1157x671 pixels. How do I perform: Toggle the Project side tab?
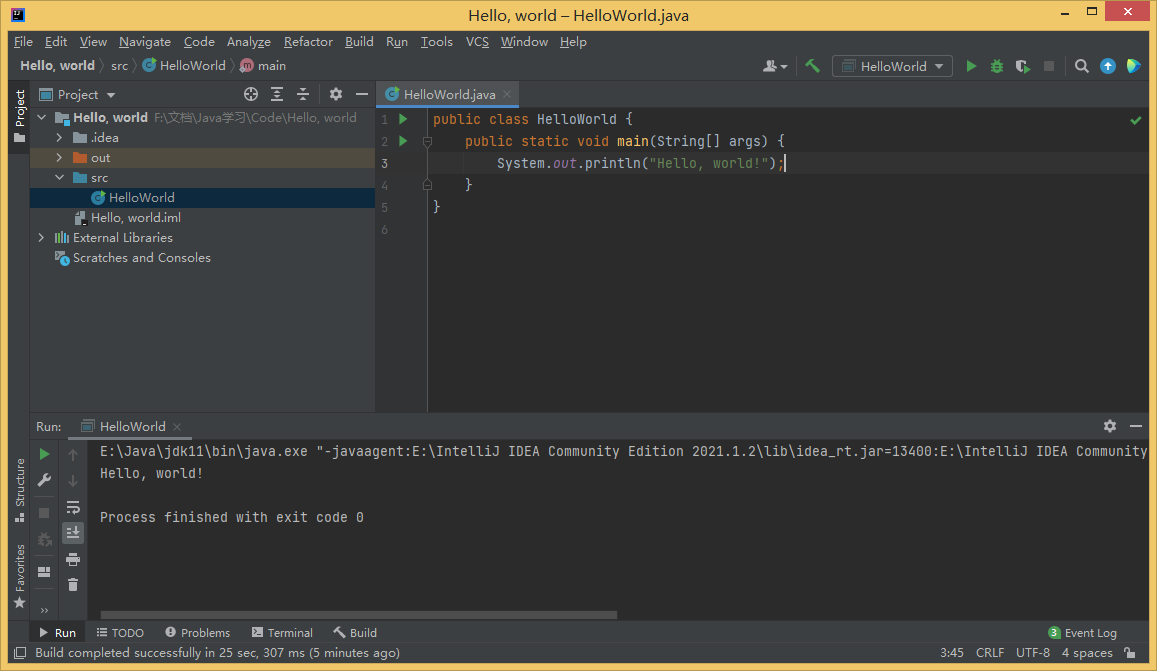(x=19, y=117)
